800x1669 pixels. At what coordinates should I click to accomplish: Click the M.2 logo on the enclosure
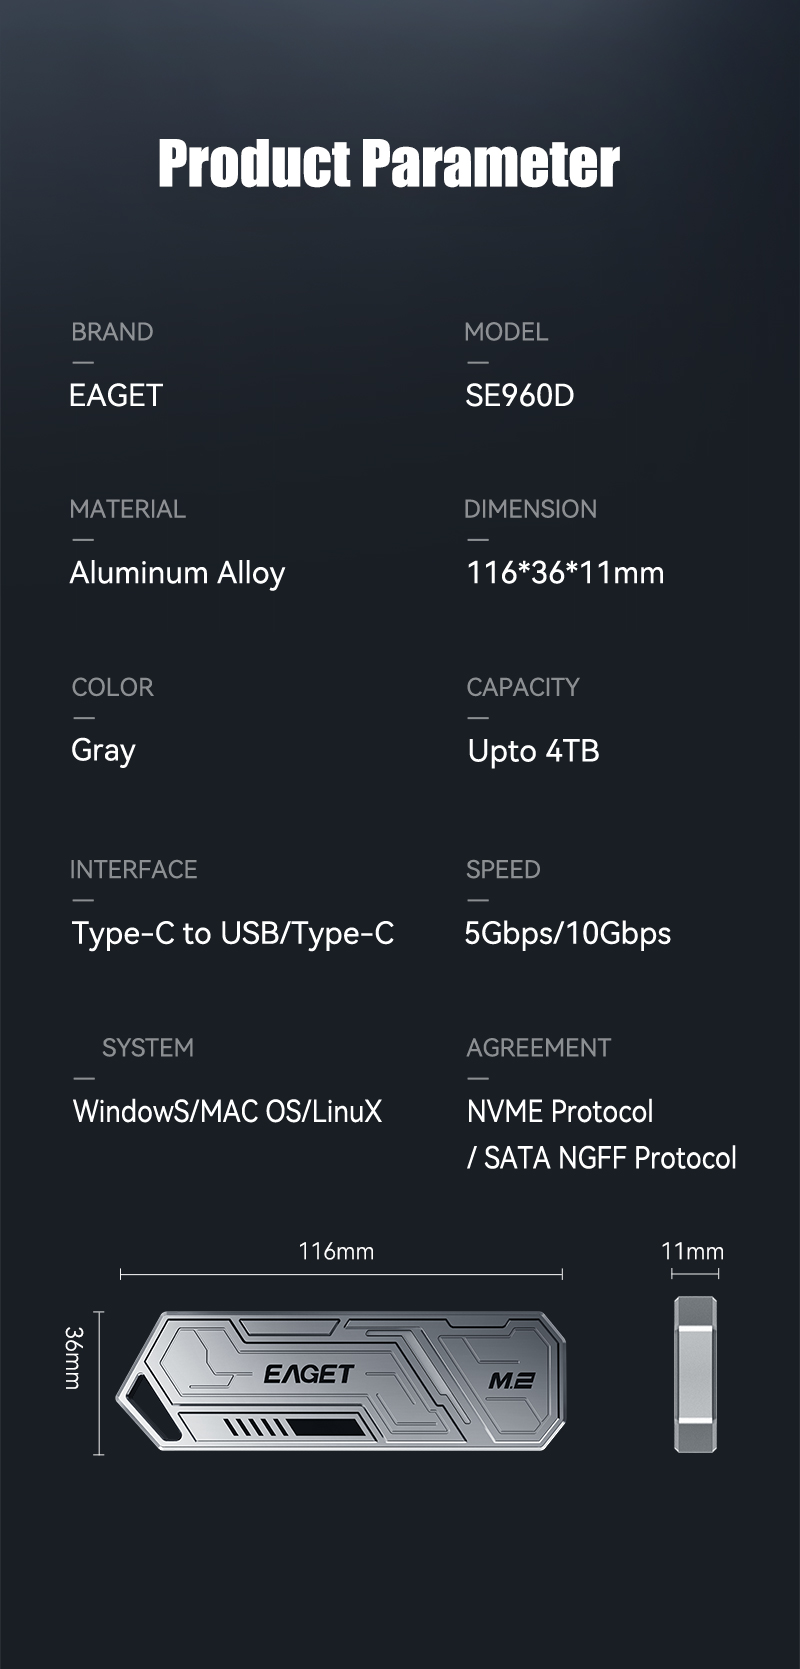point(511,1381)
